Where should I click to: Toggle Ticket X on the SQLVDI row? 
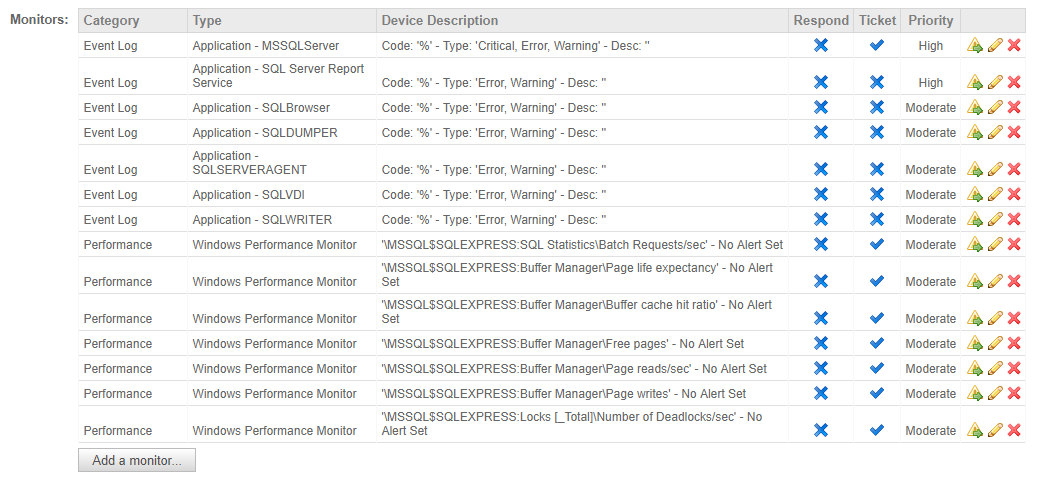[x=877, y=194]
